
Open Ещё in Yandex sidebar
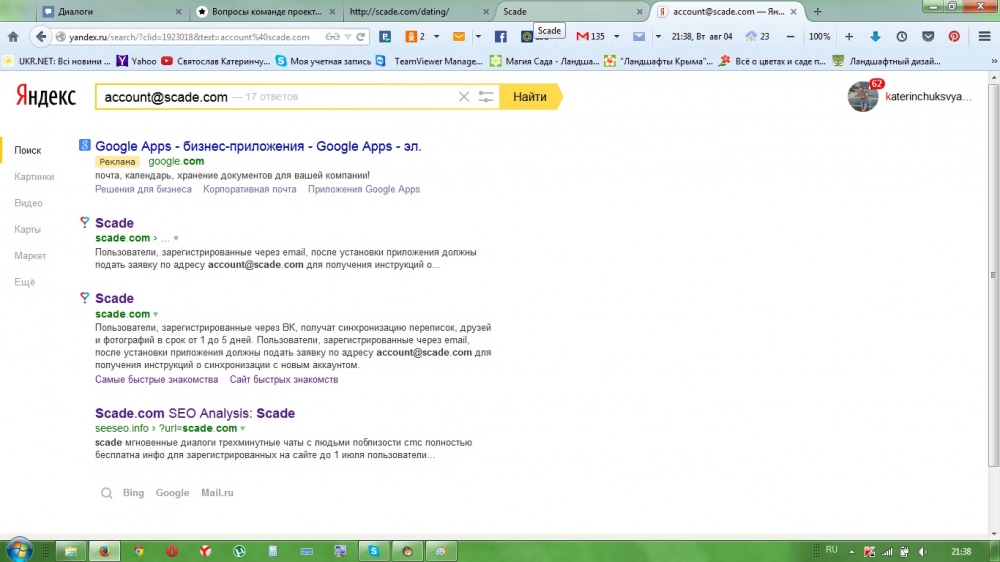click(25, 282)
